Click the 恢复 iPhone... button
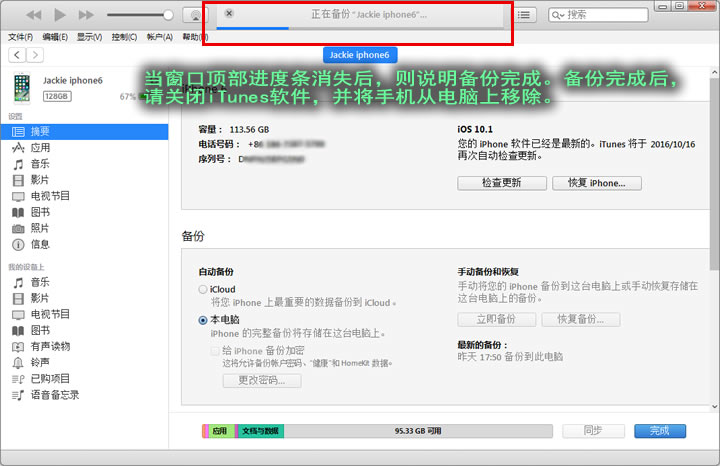This screenshot has width=720, height=466. pos(596,183)
